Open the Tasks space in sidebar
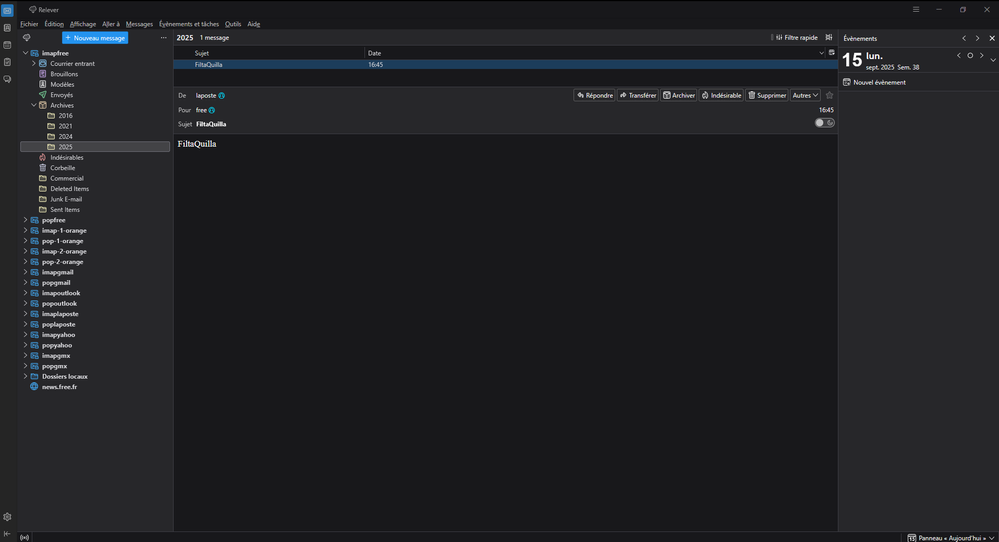 [7, 62]
